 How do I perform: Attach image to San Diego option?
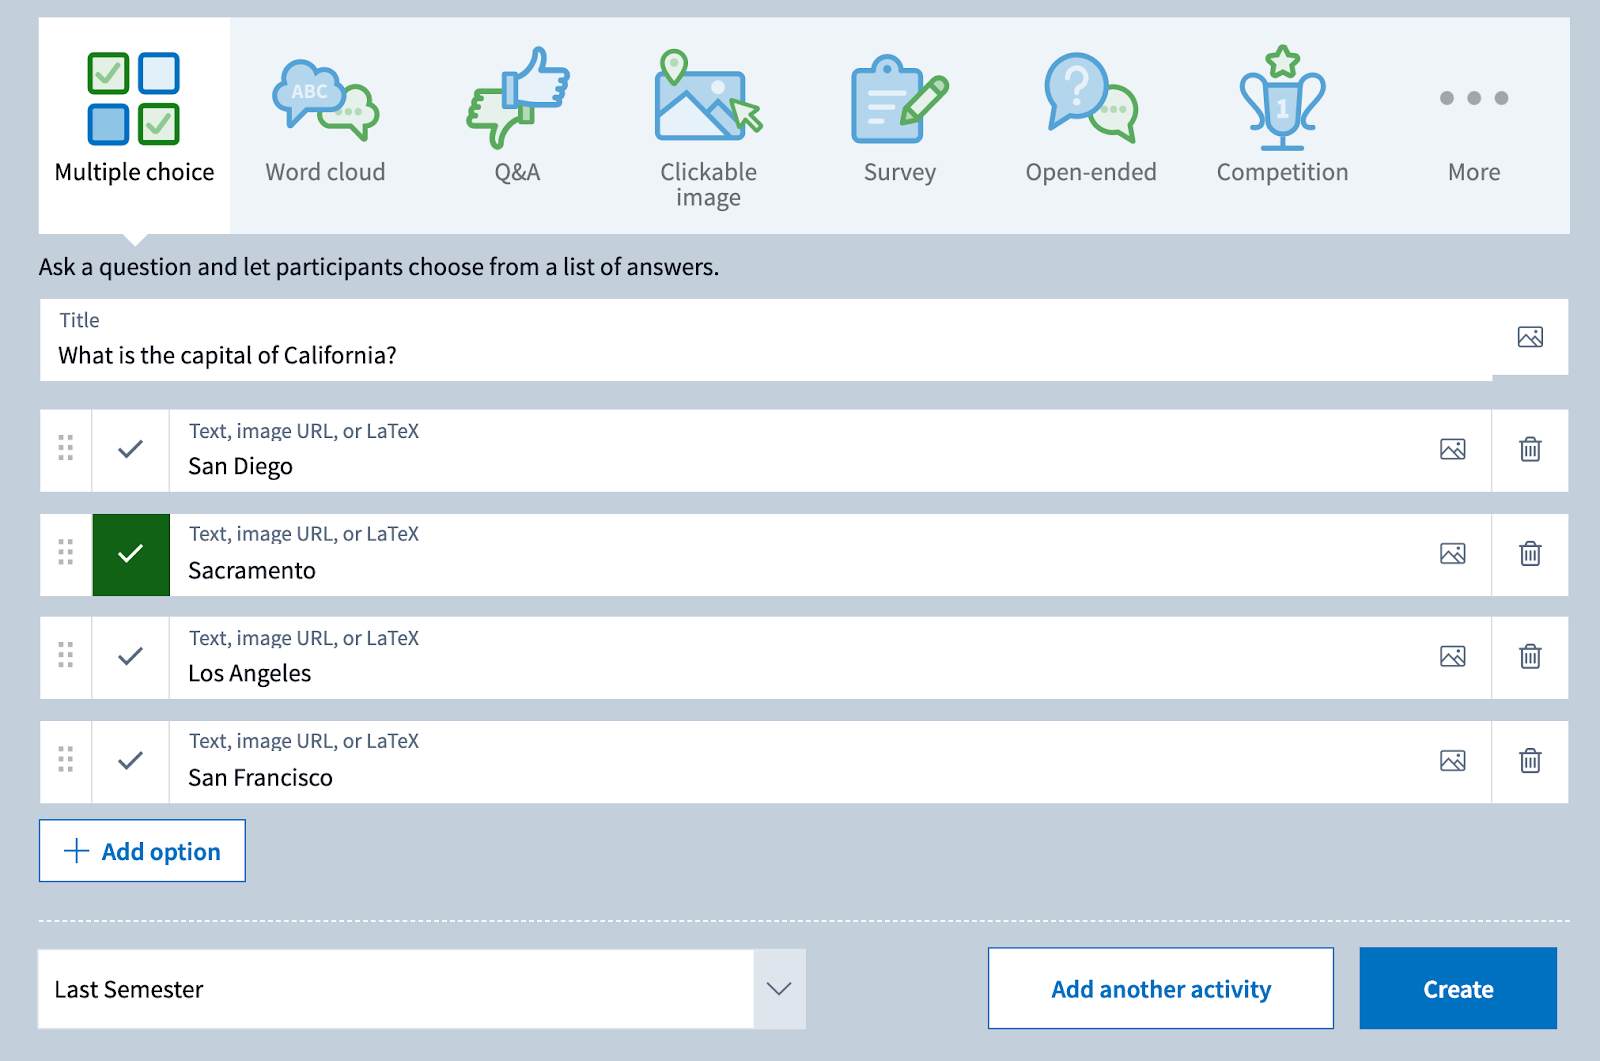pyautogui.click(x=1452, y=450)
